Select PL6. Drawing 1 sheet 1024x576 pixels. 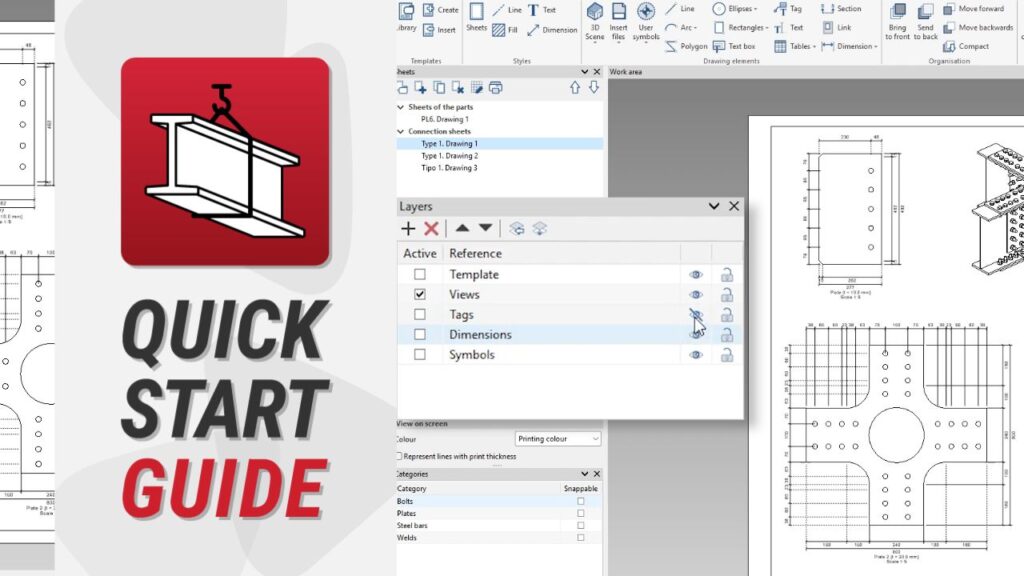coord(444,119)
